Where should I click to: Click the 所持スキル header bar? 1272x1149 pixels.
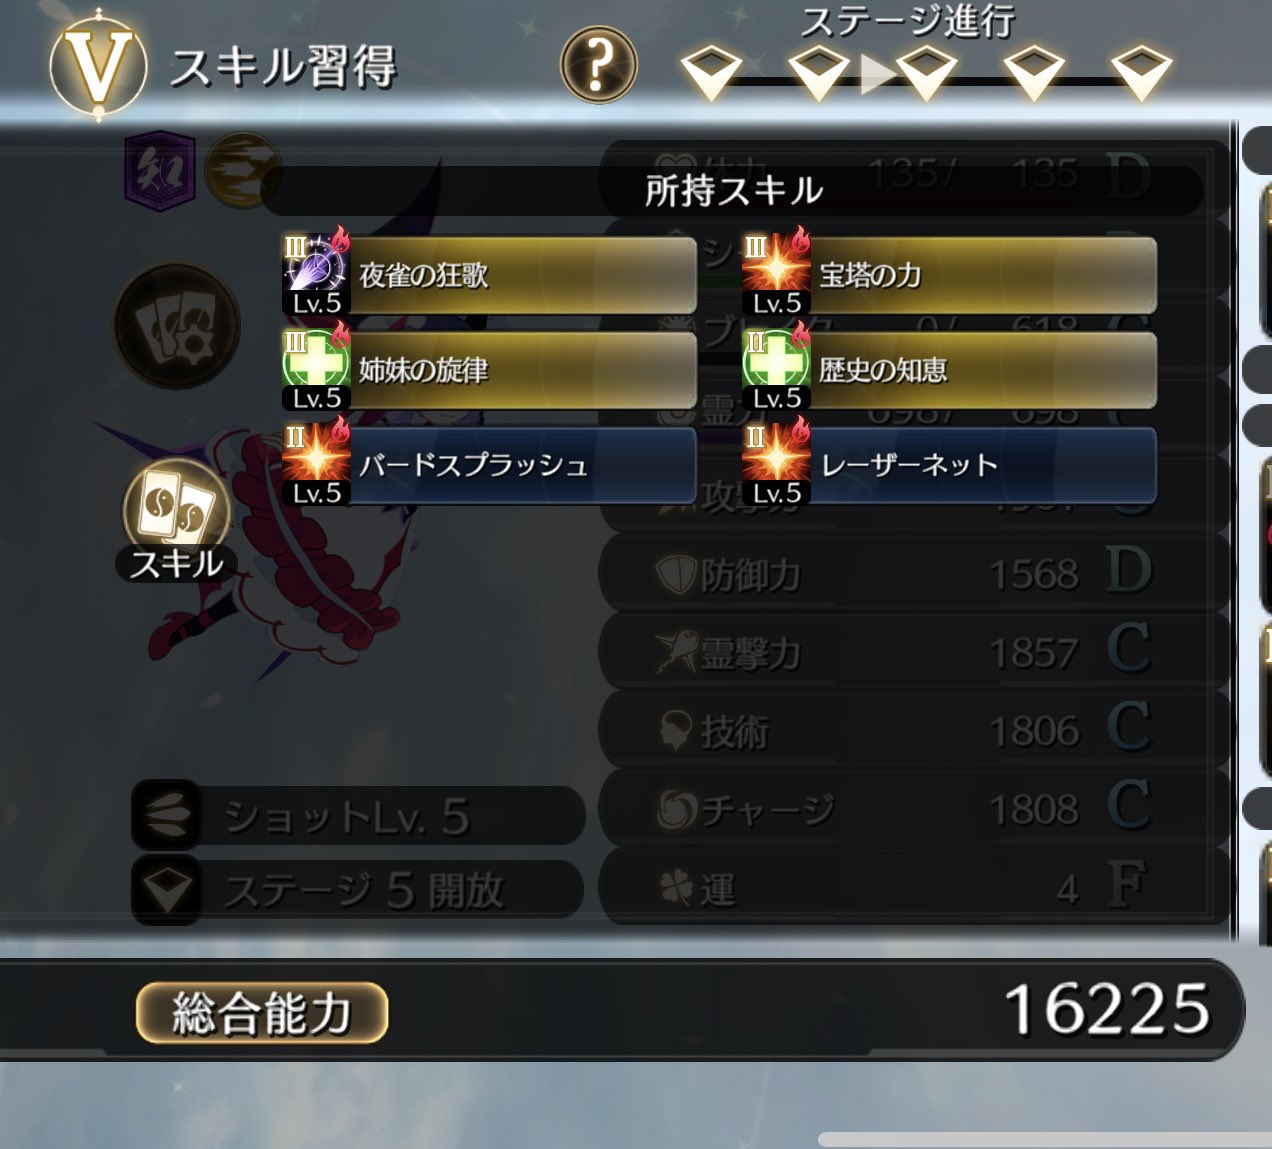733,190
